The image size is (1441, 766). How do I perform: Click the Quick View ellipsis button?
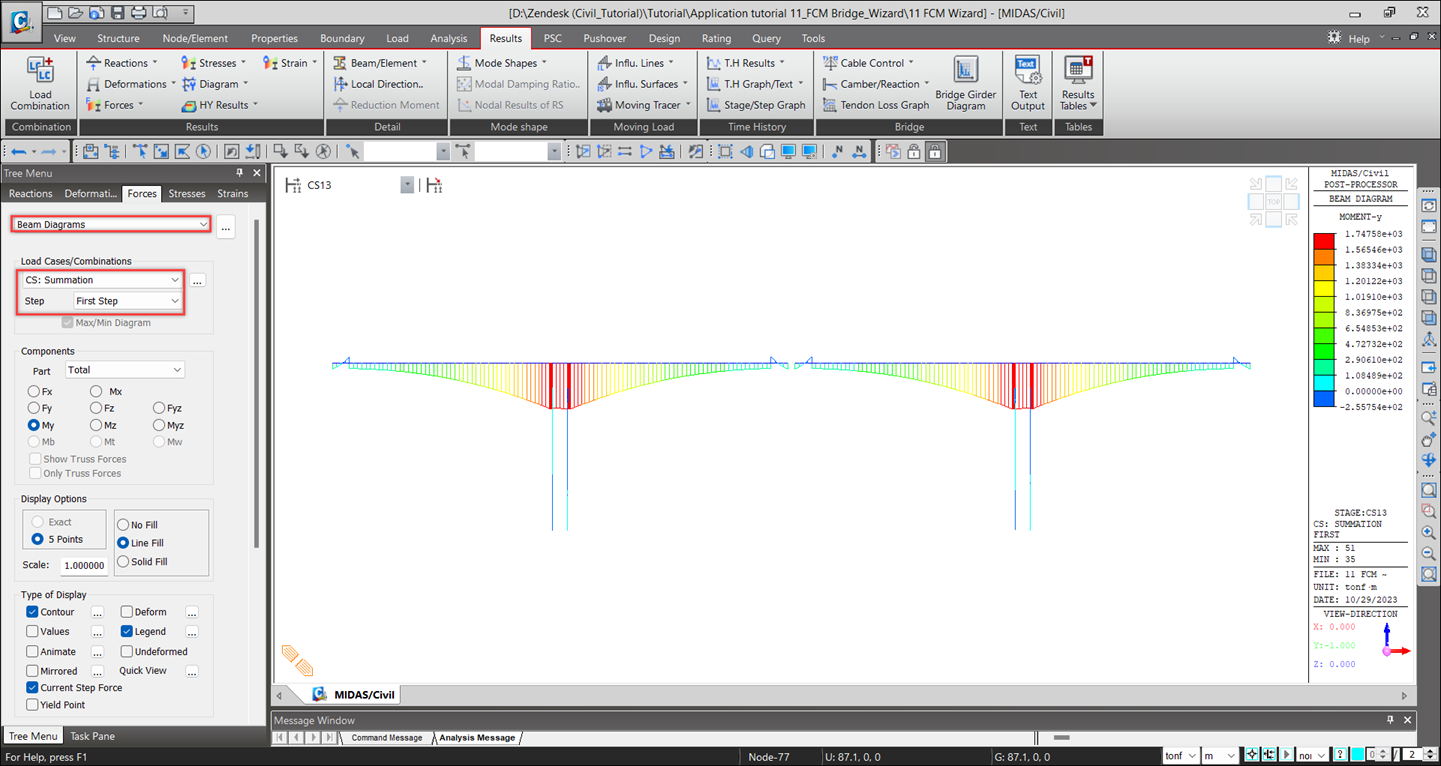191,671
